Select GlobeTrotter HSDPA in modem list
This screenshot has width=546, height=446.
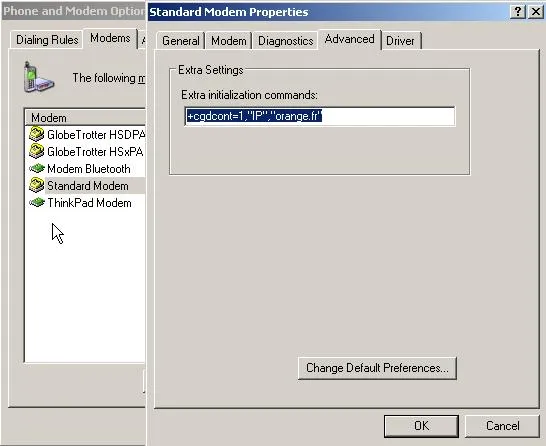point(96,134)
